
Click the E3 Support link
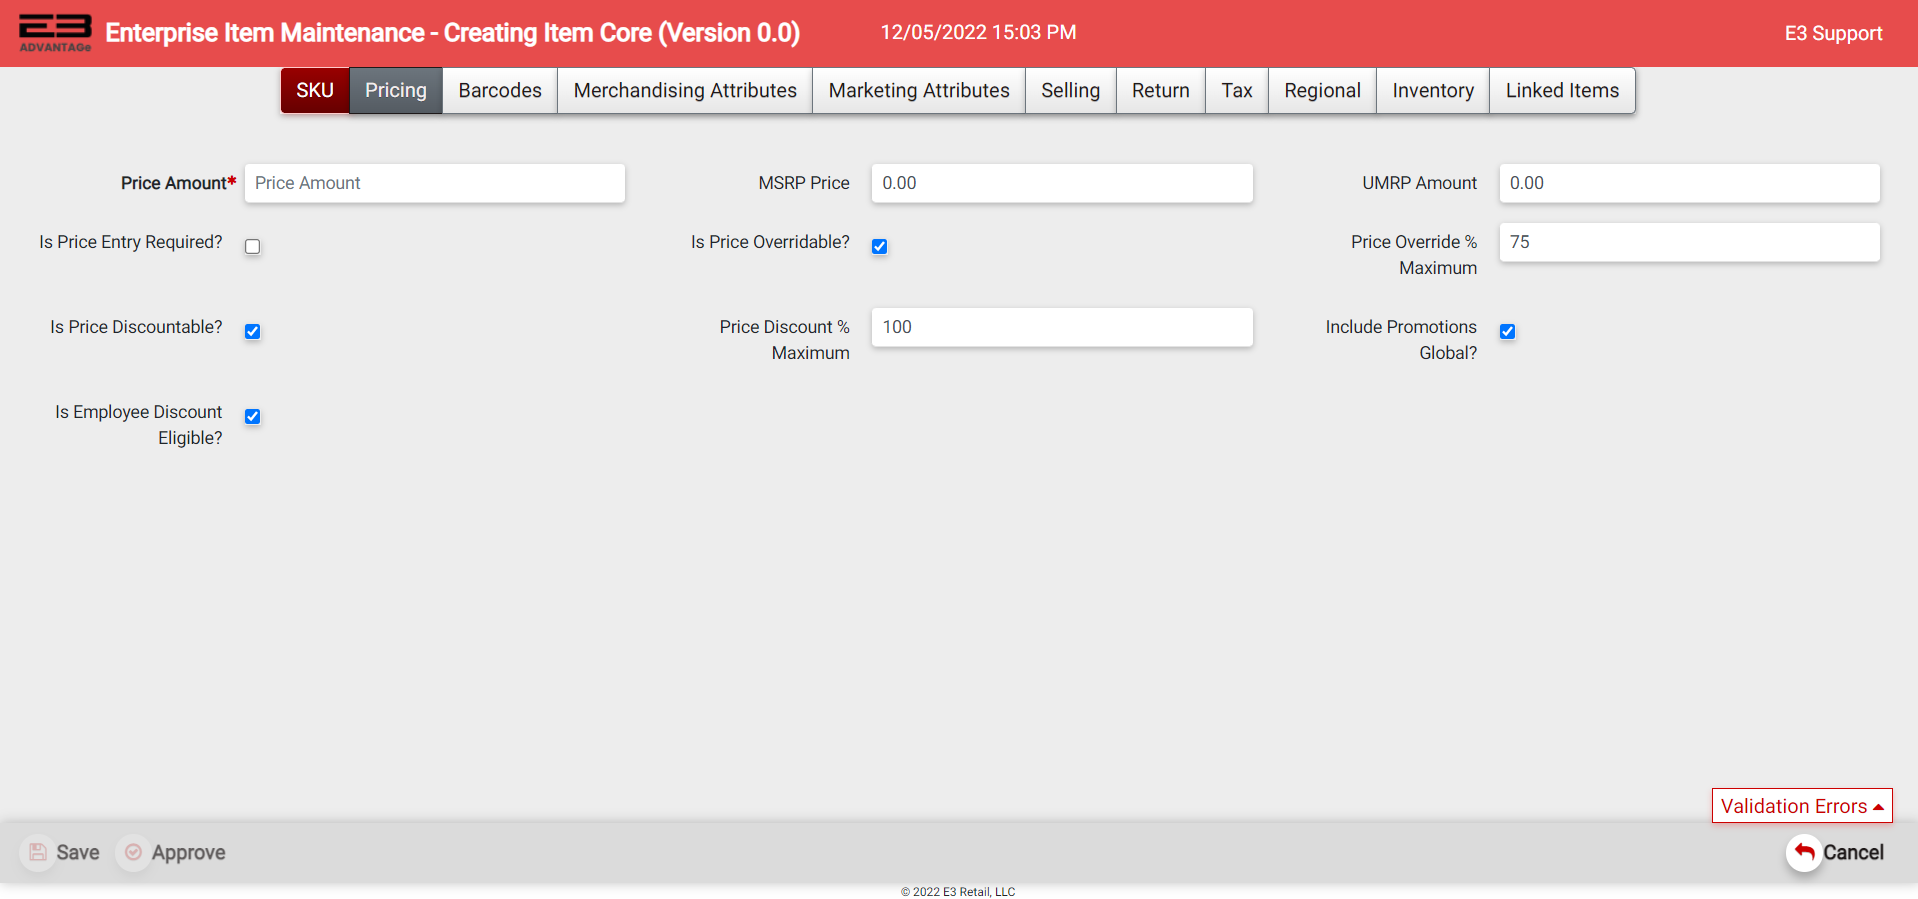[1832, 33]
